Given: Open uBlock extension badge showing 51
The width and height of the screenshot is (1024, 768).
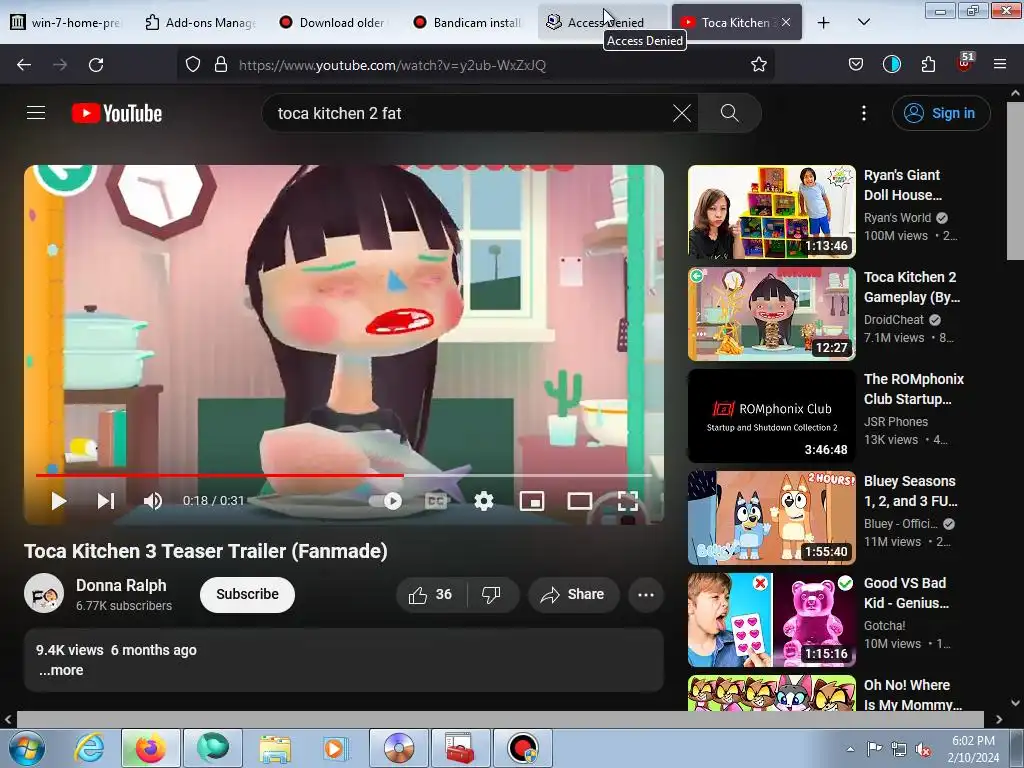Looking at the screenshot, I should coord(965,63).
